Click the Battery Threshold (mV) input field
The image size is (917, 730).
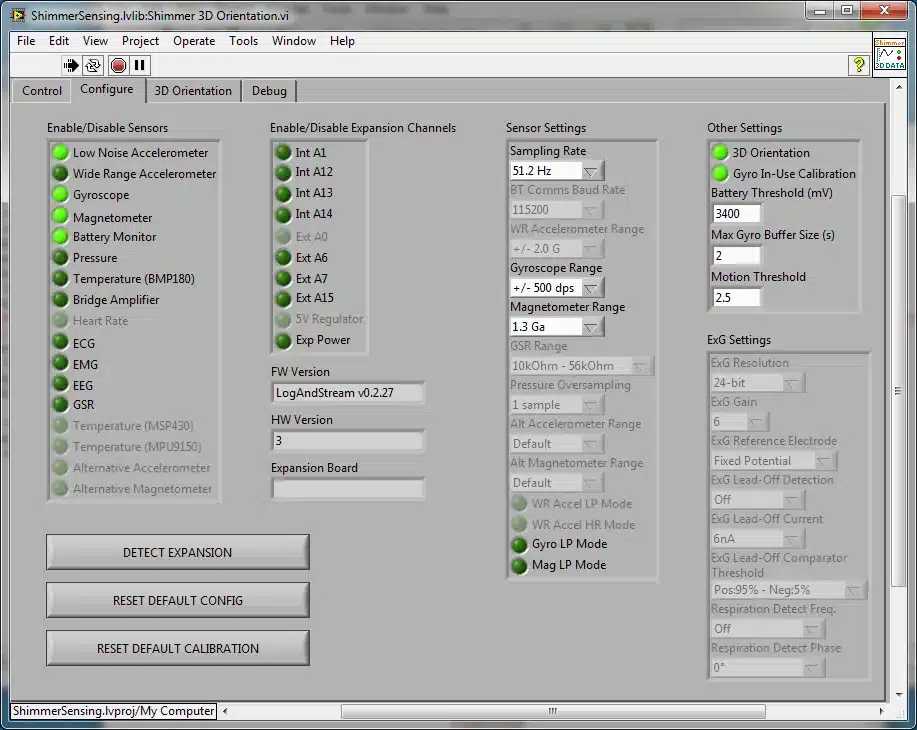[x=736, y=214]
